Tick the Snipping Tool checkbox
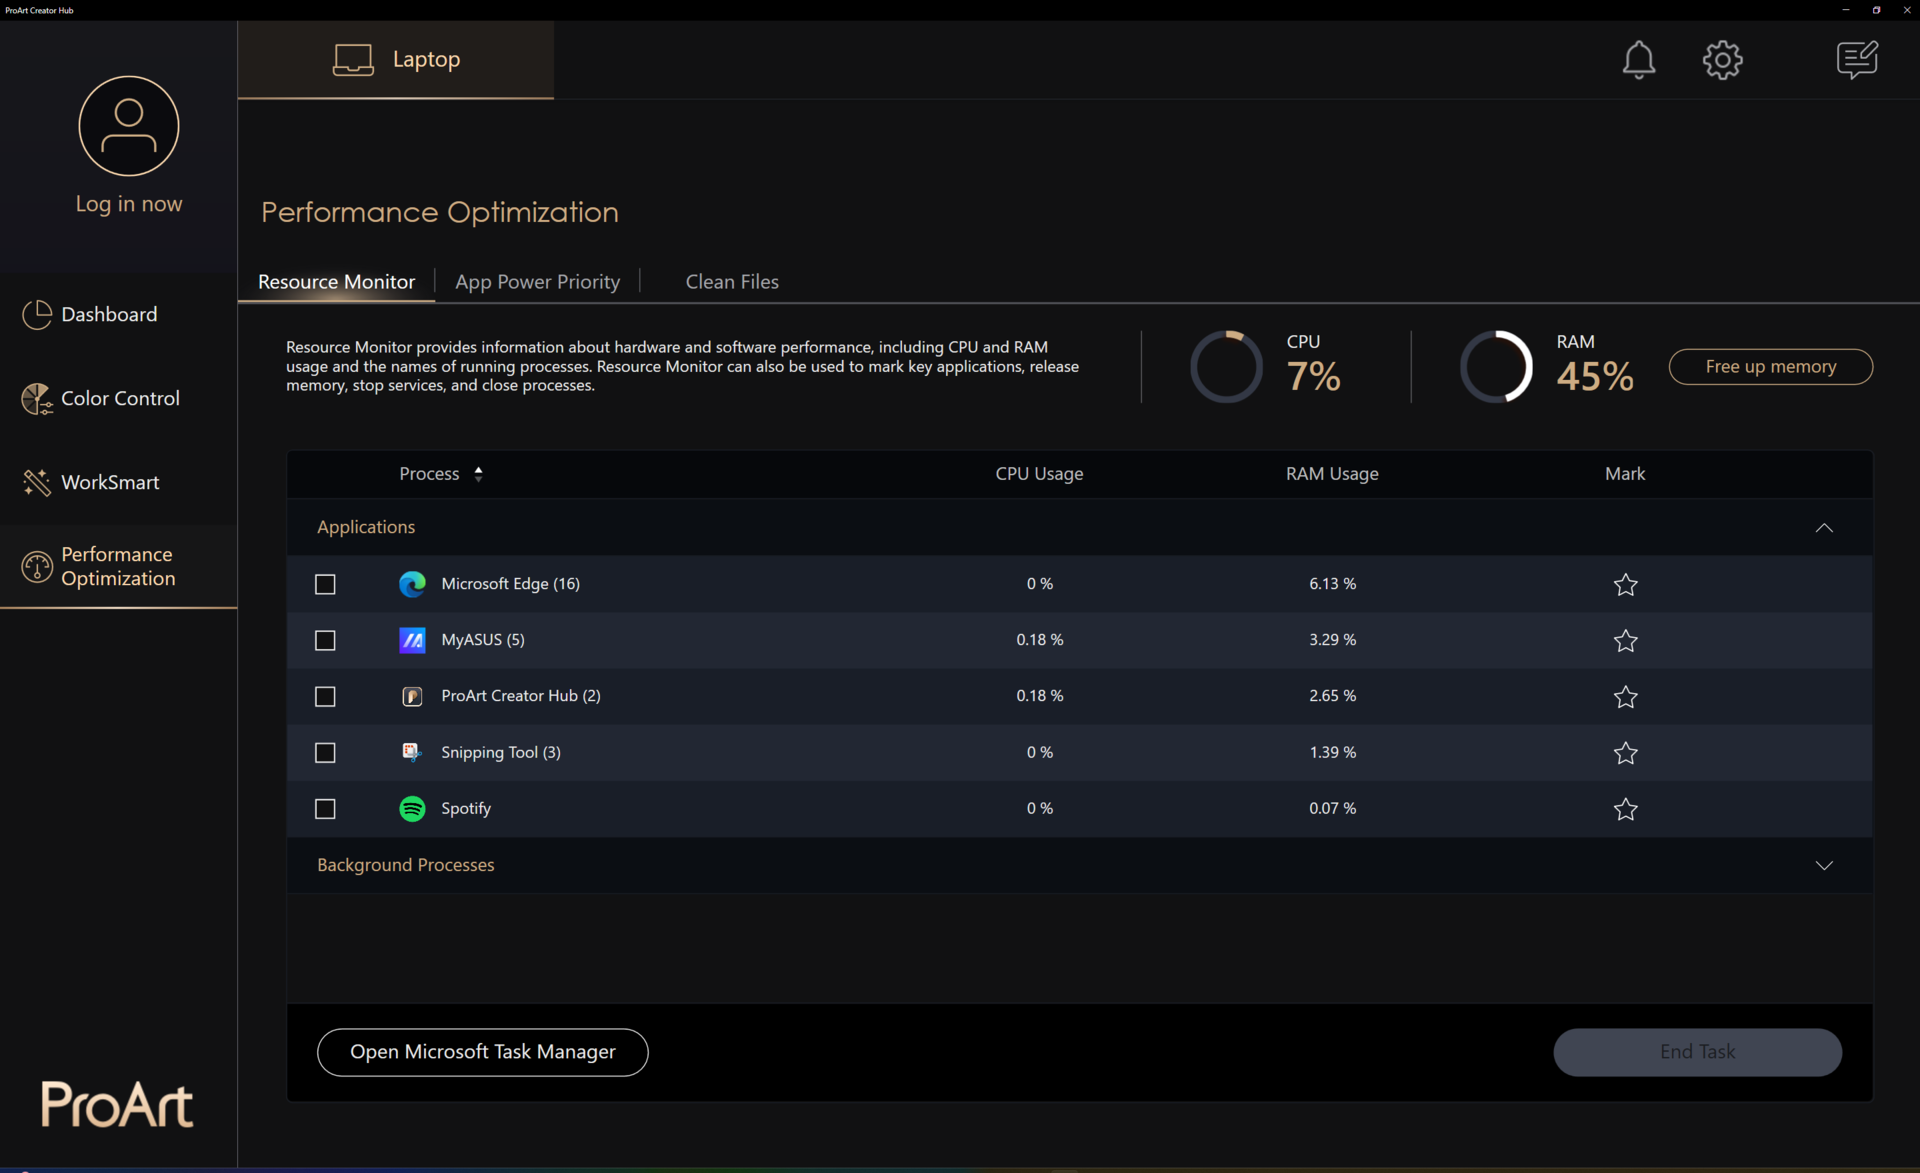Screen dimensions: 1920x1173 click(x=325, y=753)
